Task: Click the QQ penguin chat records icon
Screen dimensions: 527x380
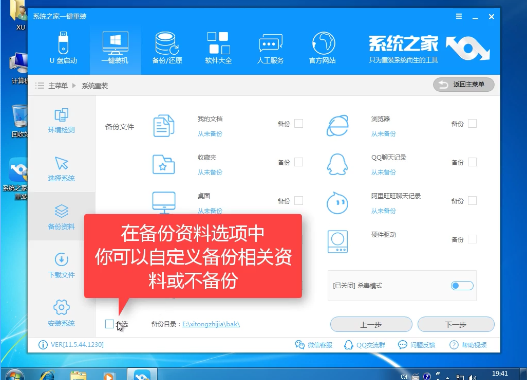Action: point(337,164)
